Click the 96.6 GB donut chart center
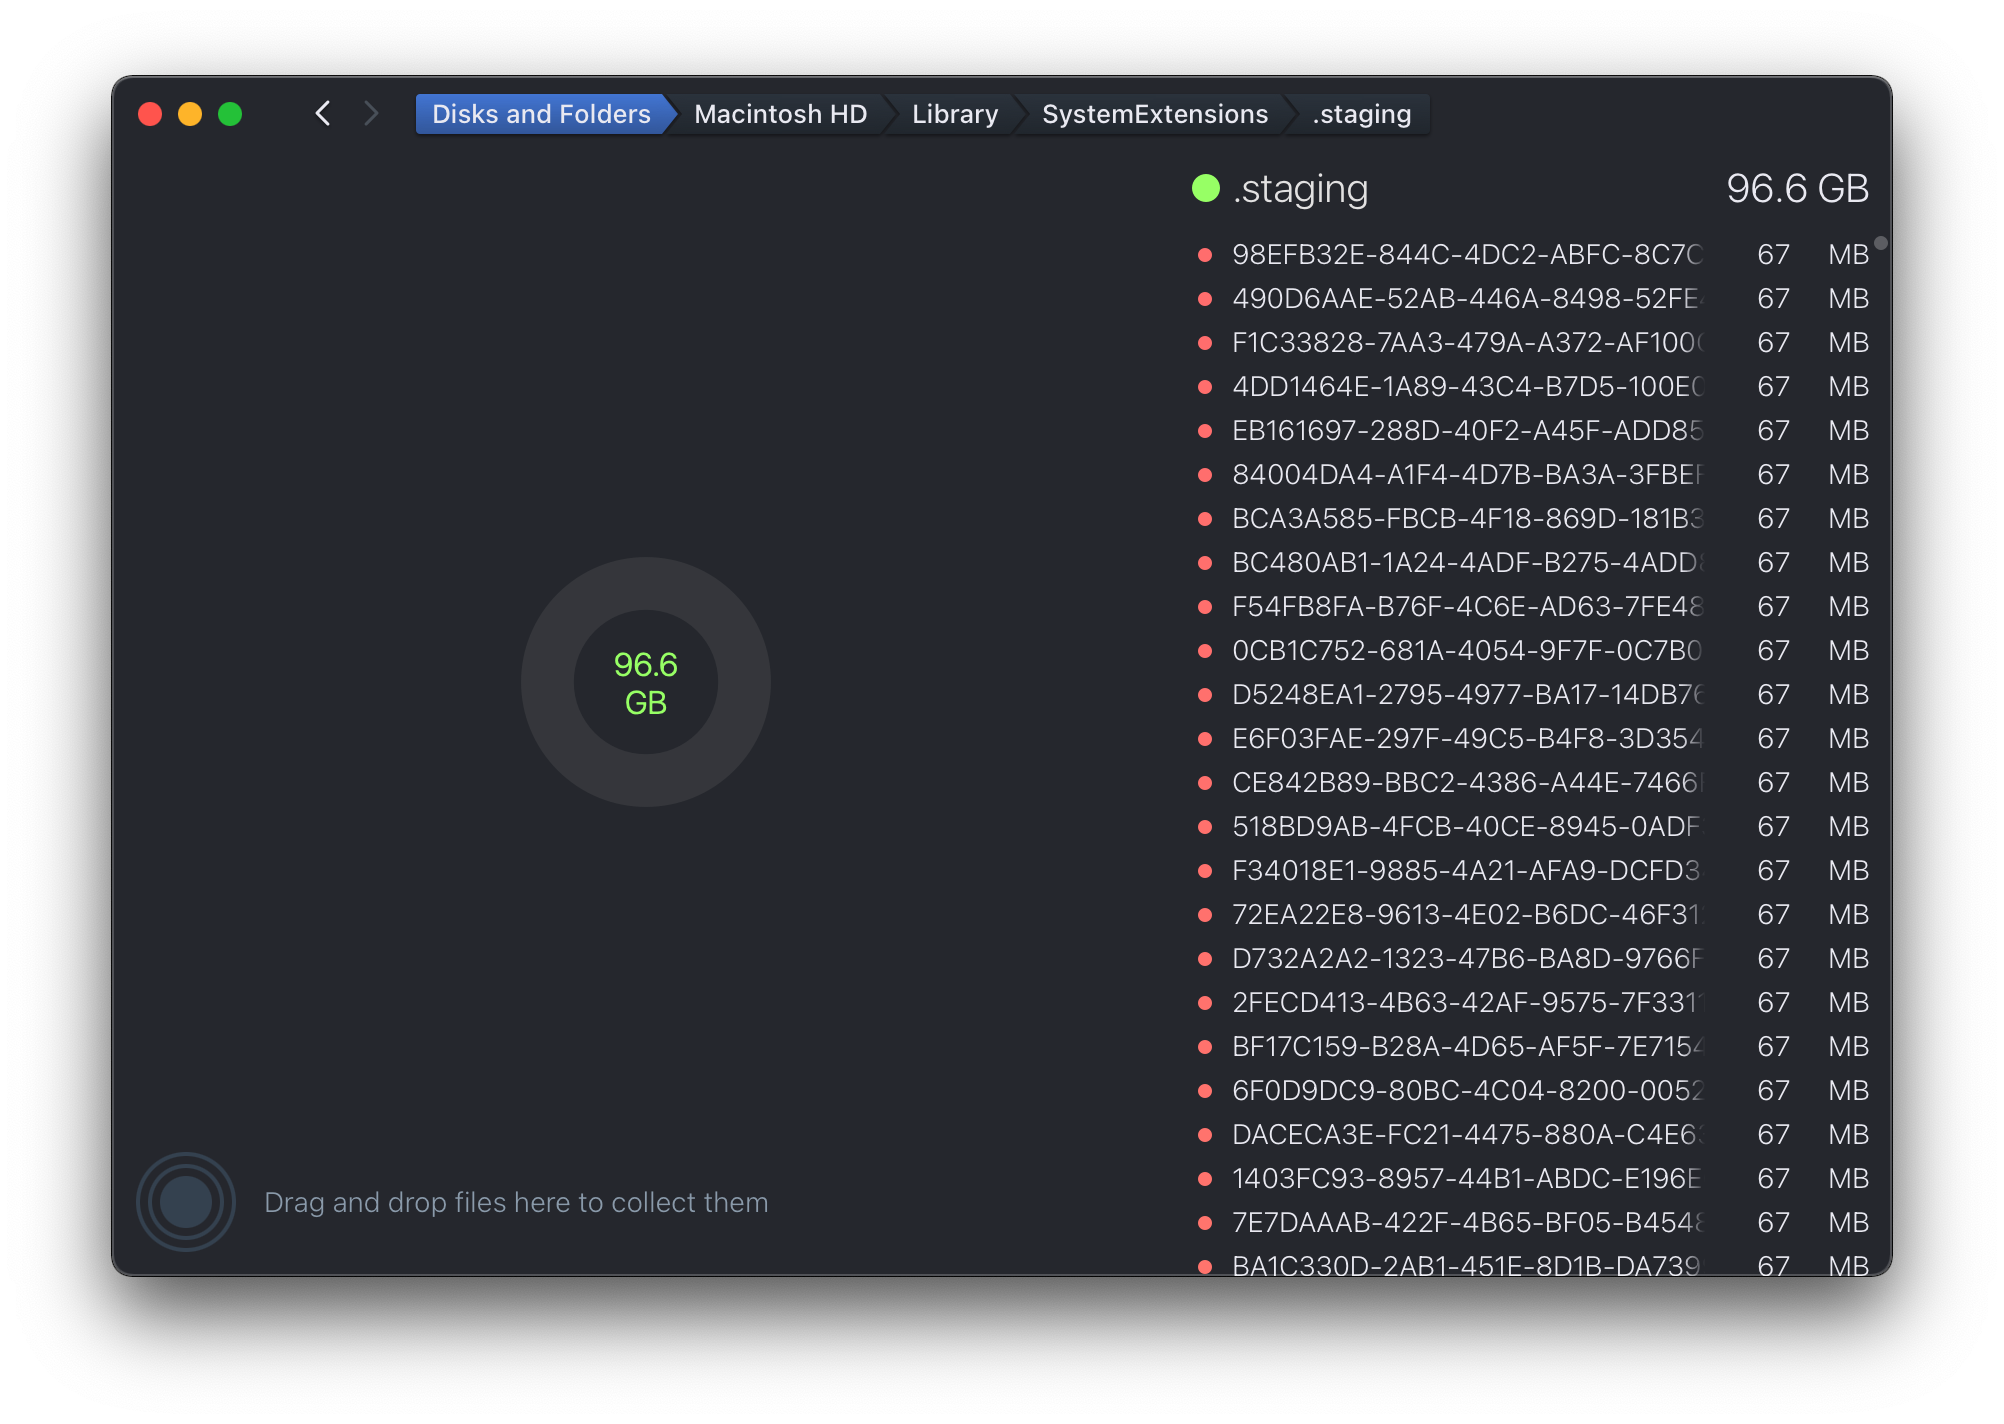 coord(646,683)
